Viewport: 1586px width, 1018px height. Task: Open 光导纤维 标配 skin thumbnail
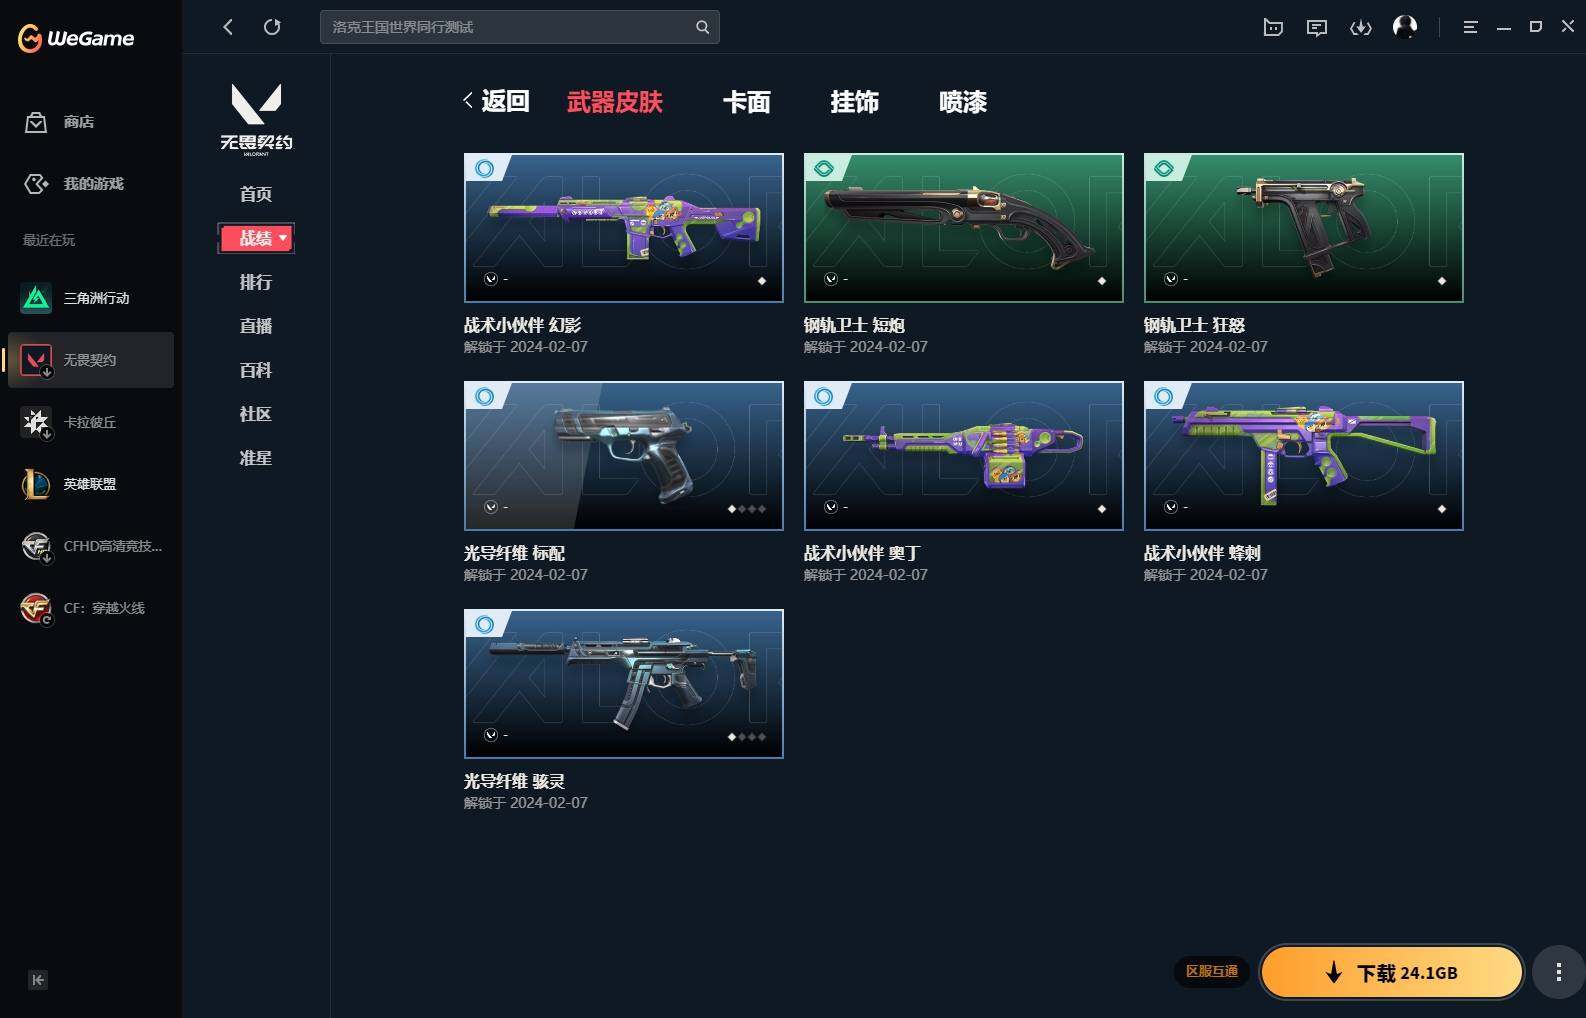point(624,456)
